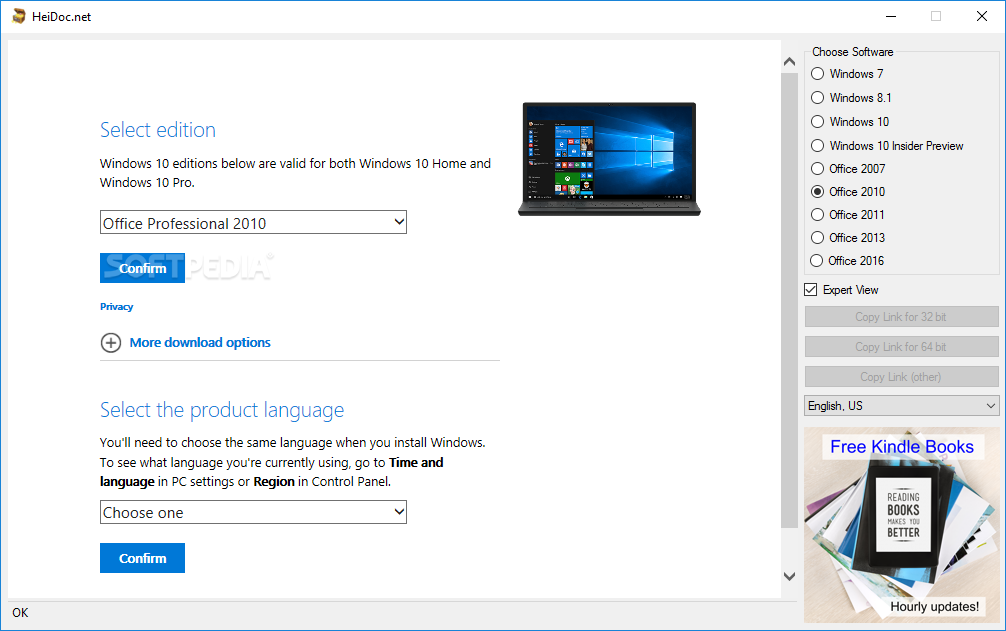The width and height of the screenshot is (1006, 631).
Task: Open the English, US language dropdown
Action: tap(901, 406)
